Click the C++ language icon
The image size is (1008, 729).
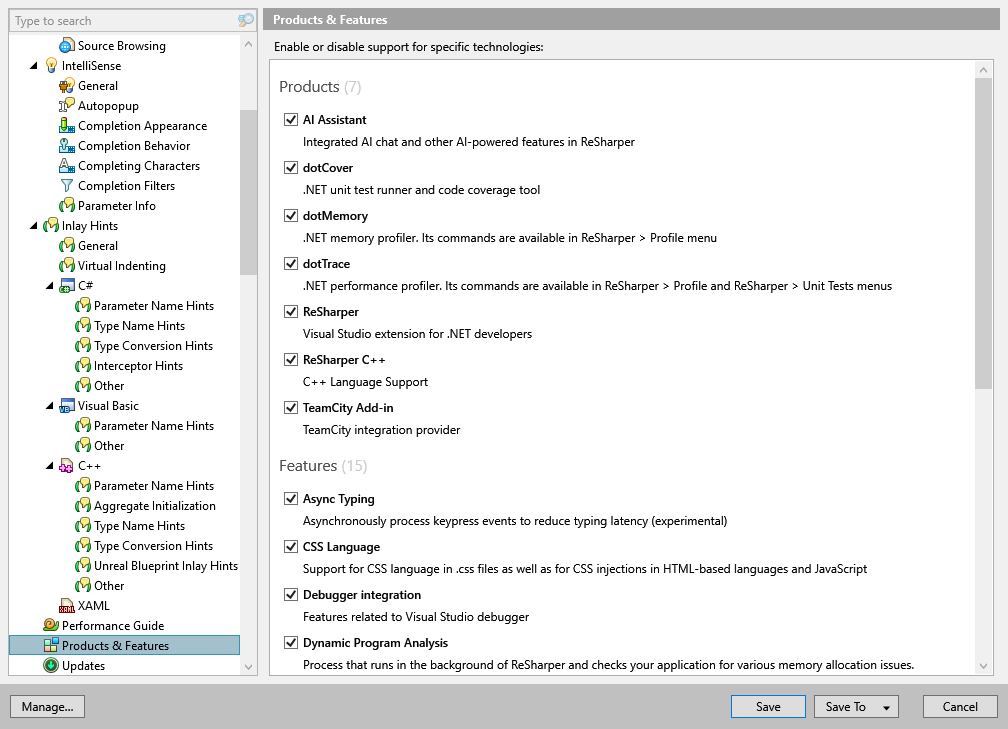tap(67, 465)
